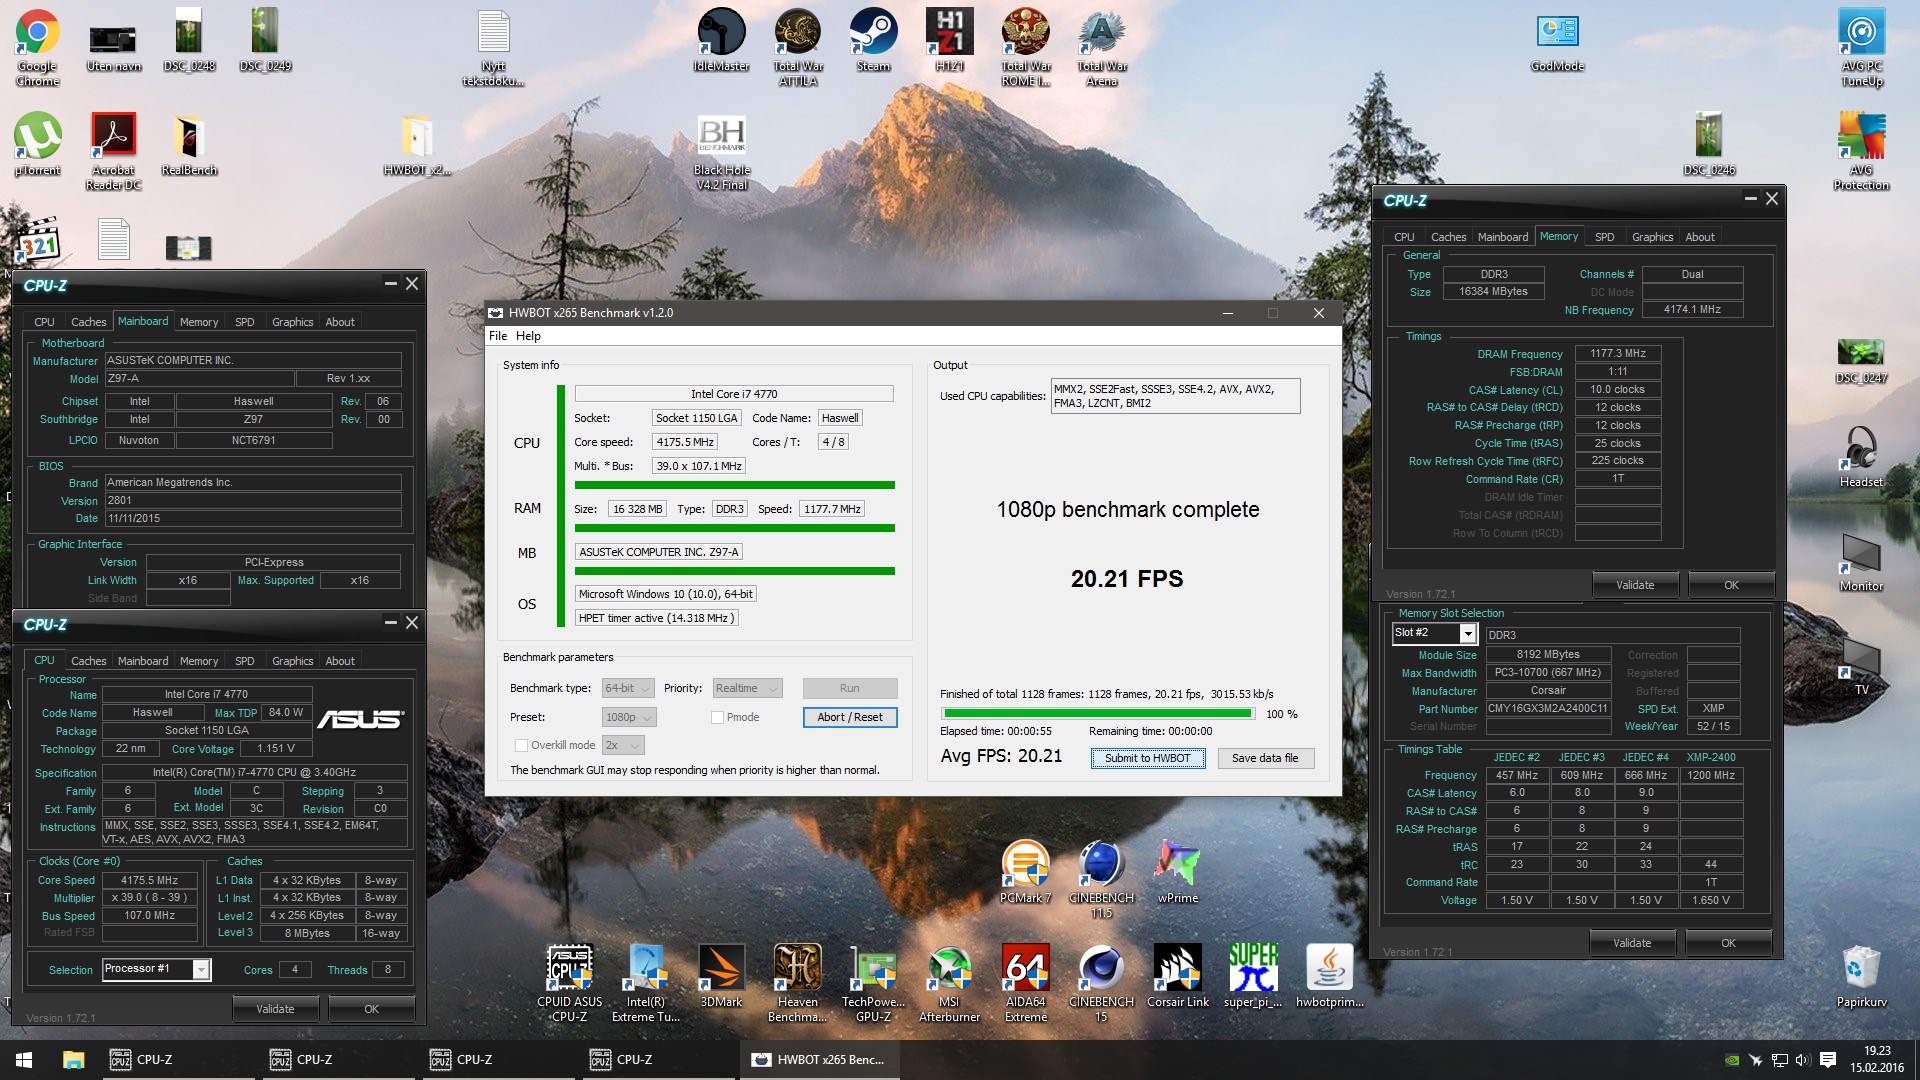Click the benchmark progress bar at 100 %
The width and height of the screenshot is (1920, 1080).
[1097, 714]
